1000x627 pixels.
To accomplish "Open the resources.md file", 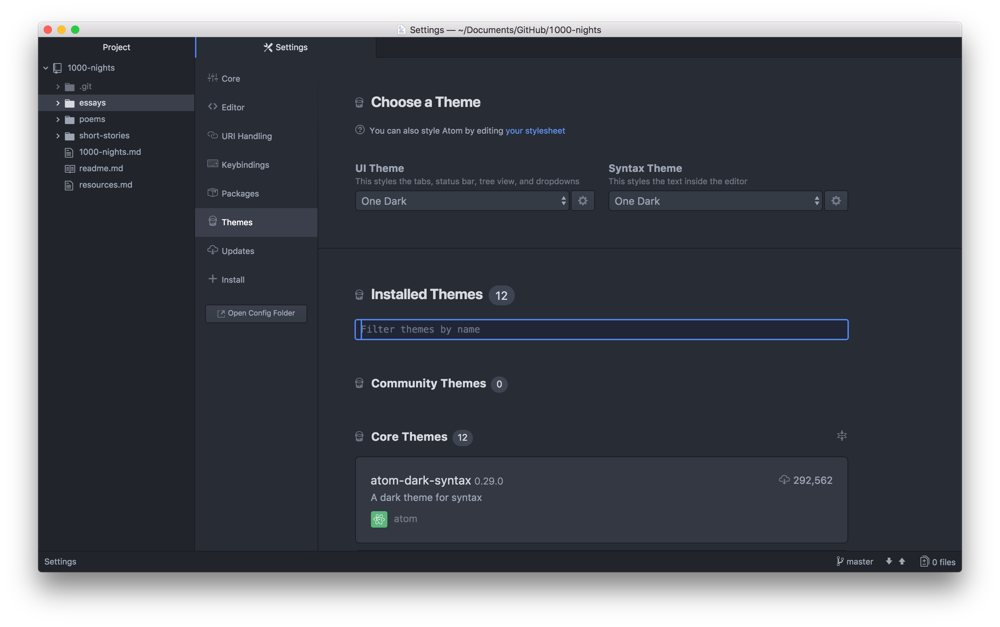I will tap(105, 185).
